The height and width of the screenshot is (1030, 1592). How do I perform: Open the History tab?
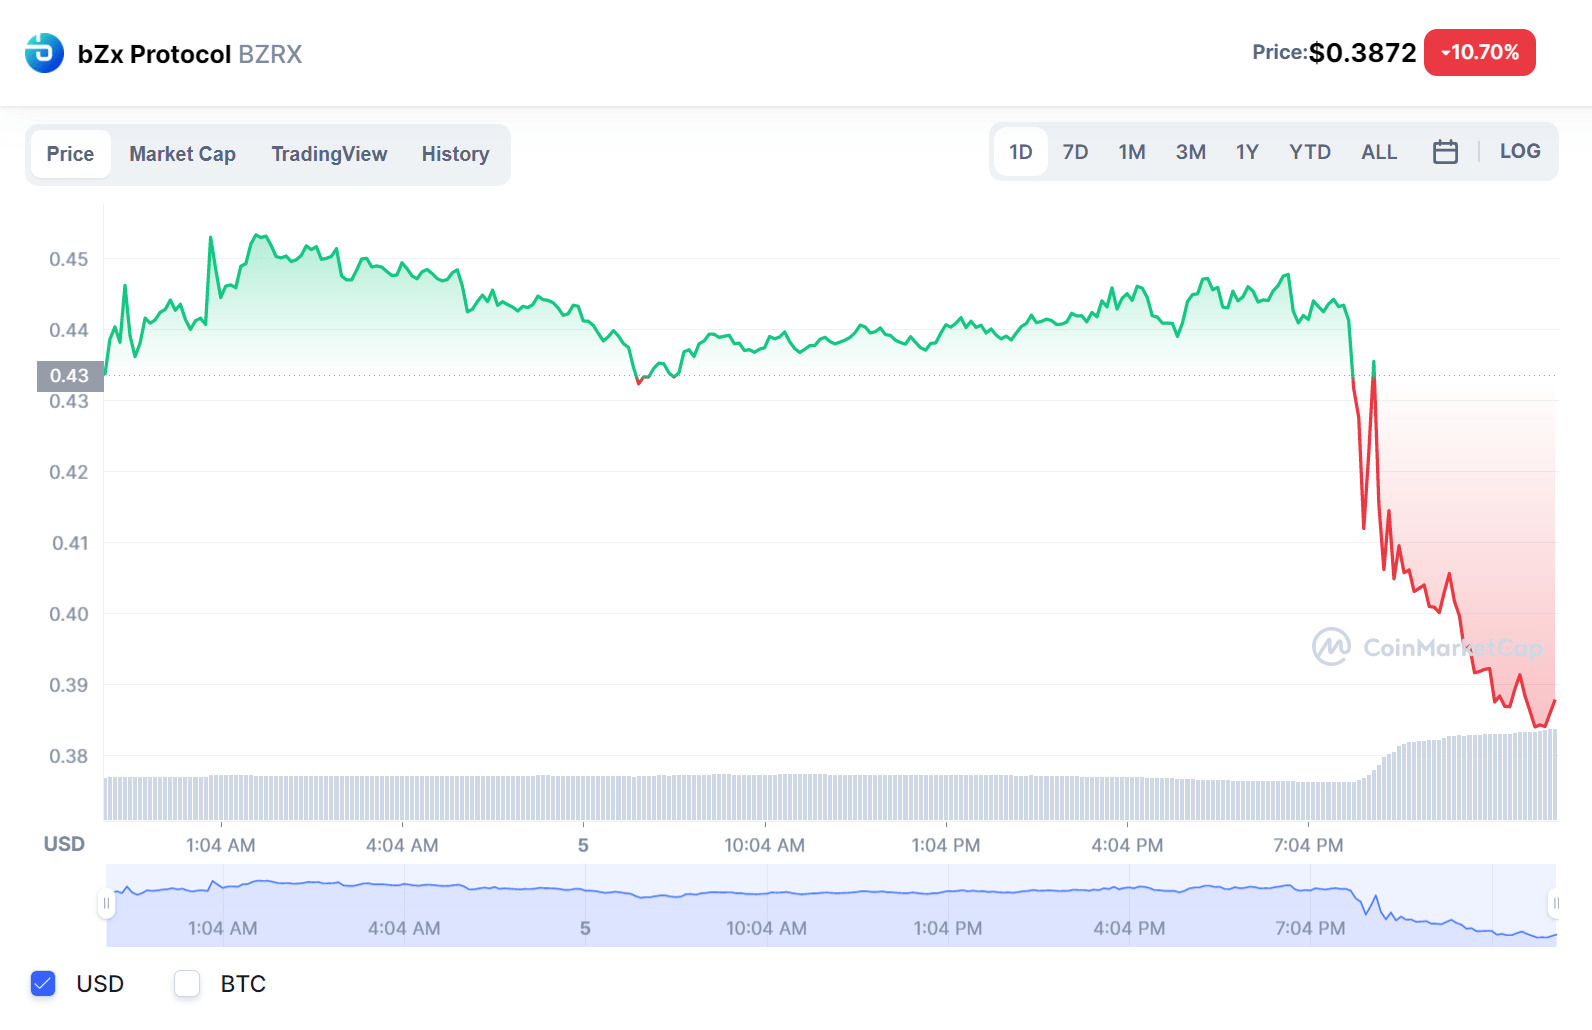455,154
